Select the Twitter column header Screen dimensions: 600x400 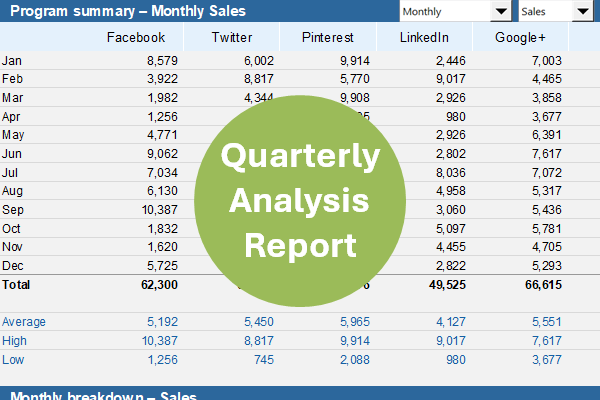232,37
